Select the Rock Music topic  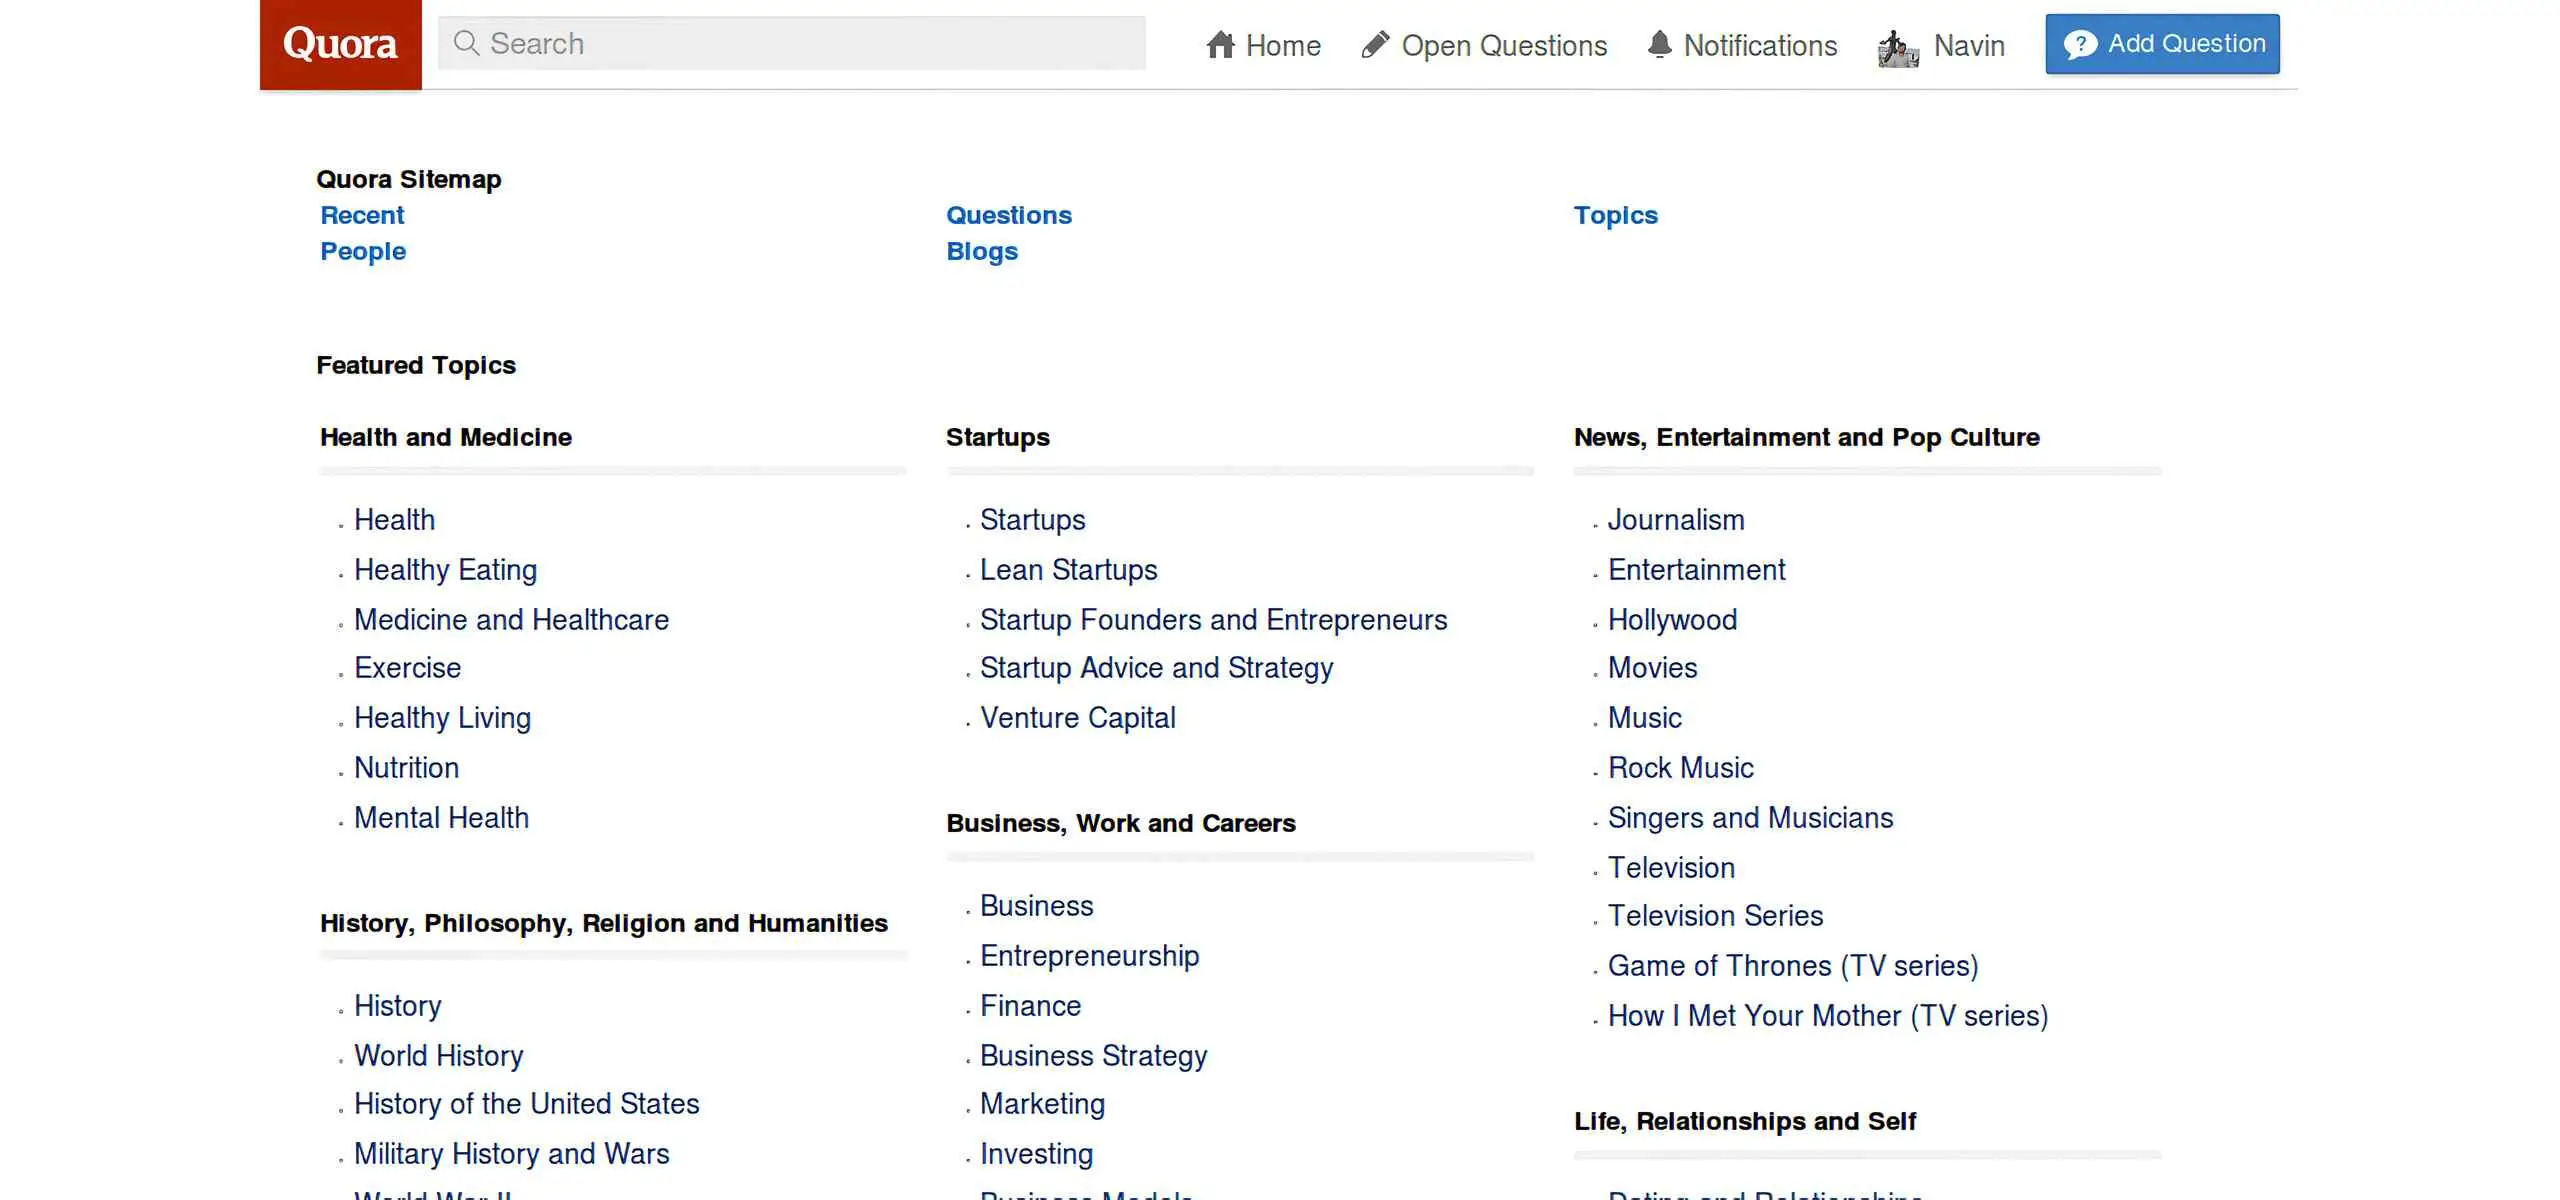(1680, 767)
